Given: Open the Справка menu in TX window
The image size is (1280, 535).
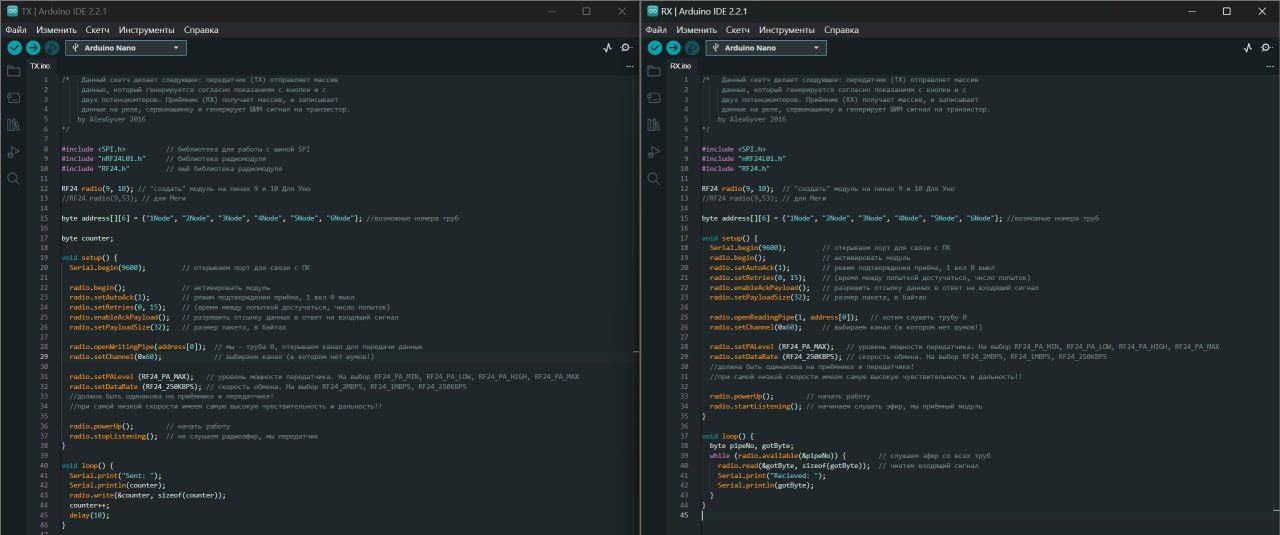Looking at the screenshot, I should (201, 30).
